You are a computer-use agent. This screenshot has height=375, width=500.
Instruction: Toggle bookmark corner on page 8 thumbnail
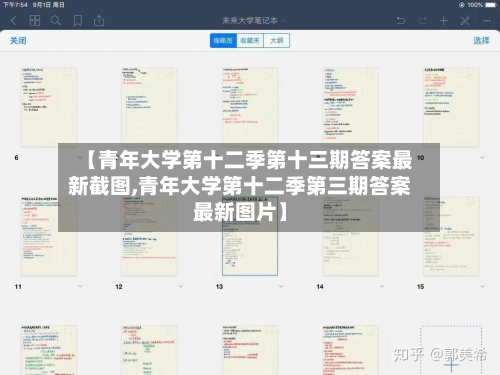[x=270, y=72]
